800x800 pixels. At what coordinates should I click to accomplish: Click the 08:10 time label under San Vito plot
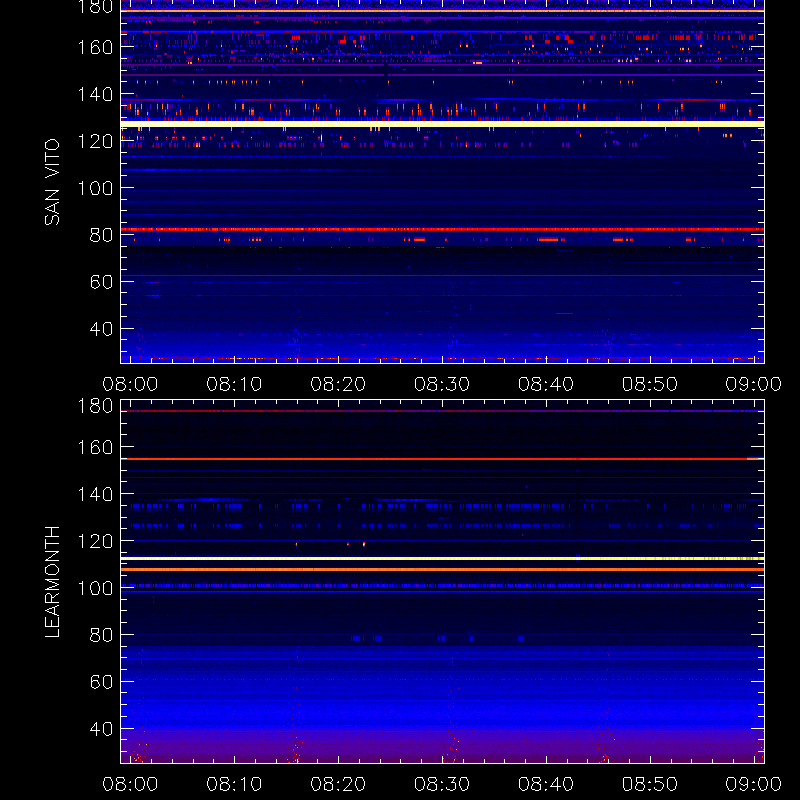point(234,384)
